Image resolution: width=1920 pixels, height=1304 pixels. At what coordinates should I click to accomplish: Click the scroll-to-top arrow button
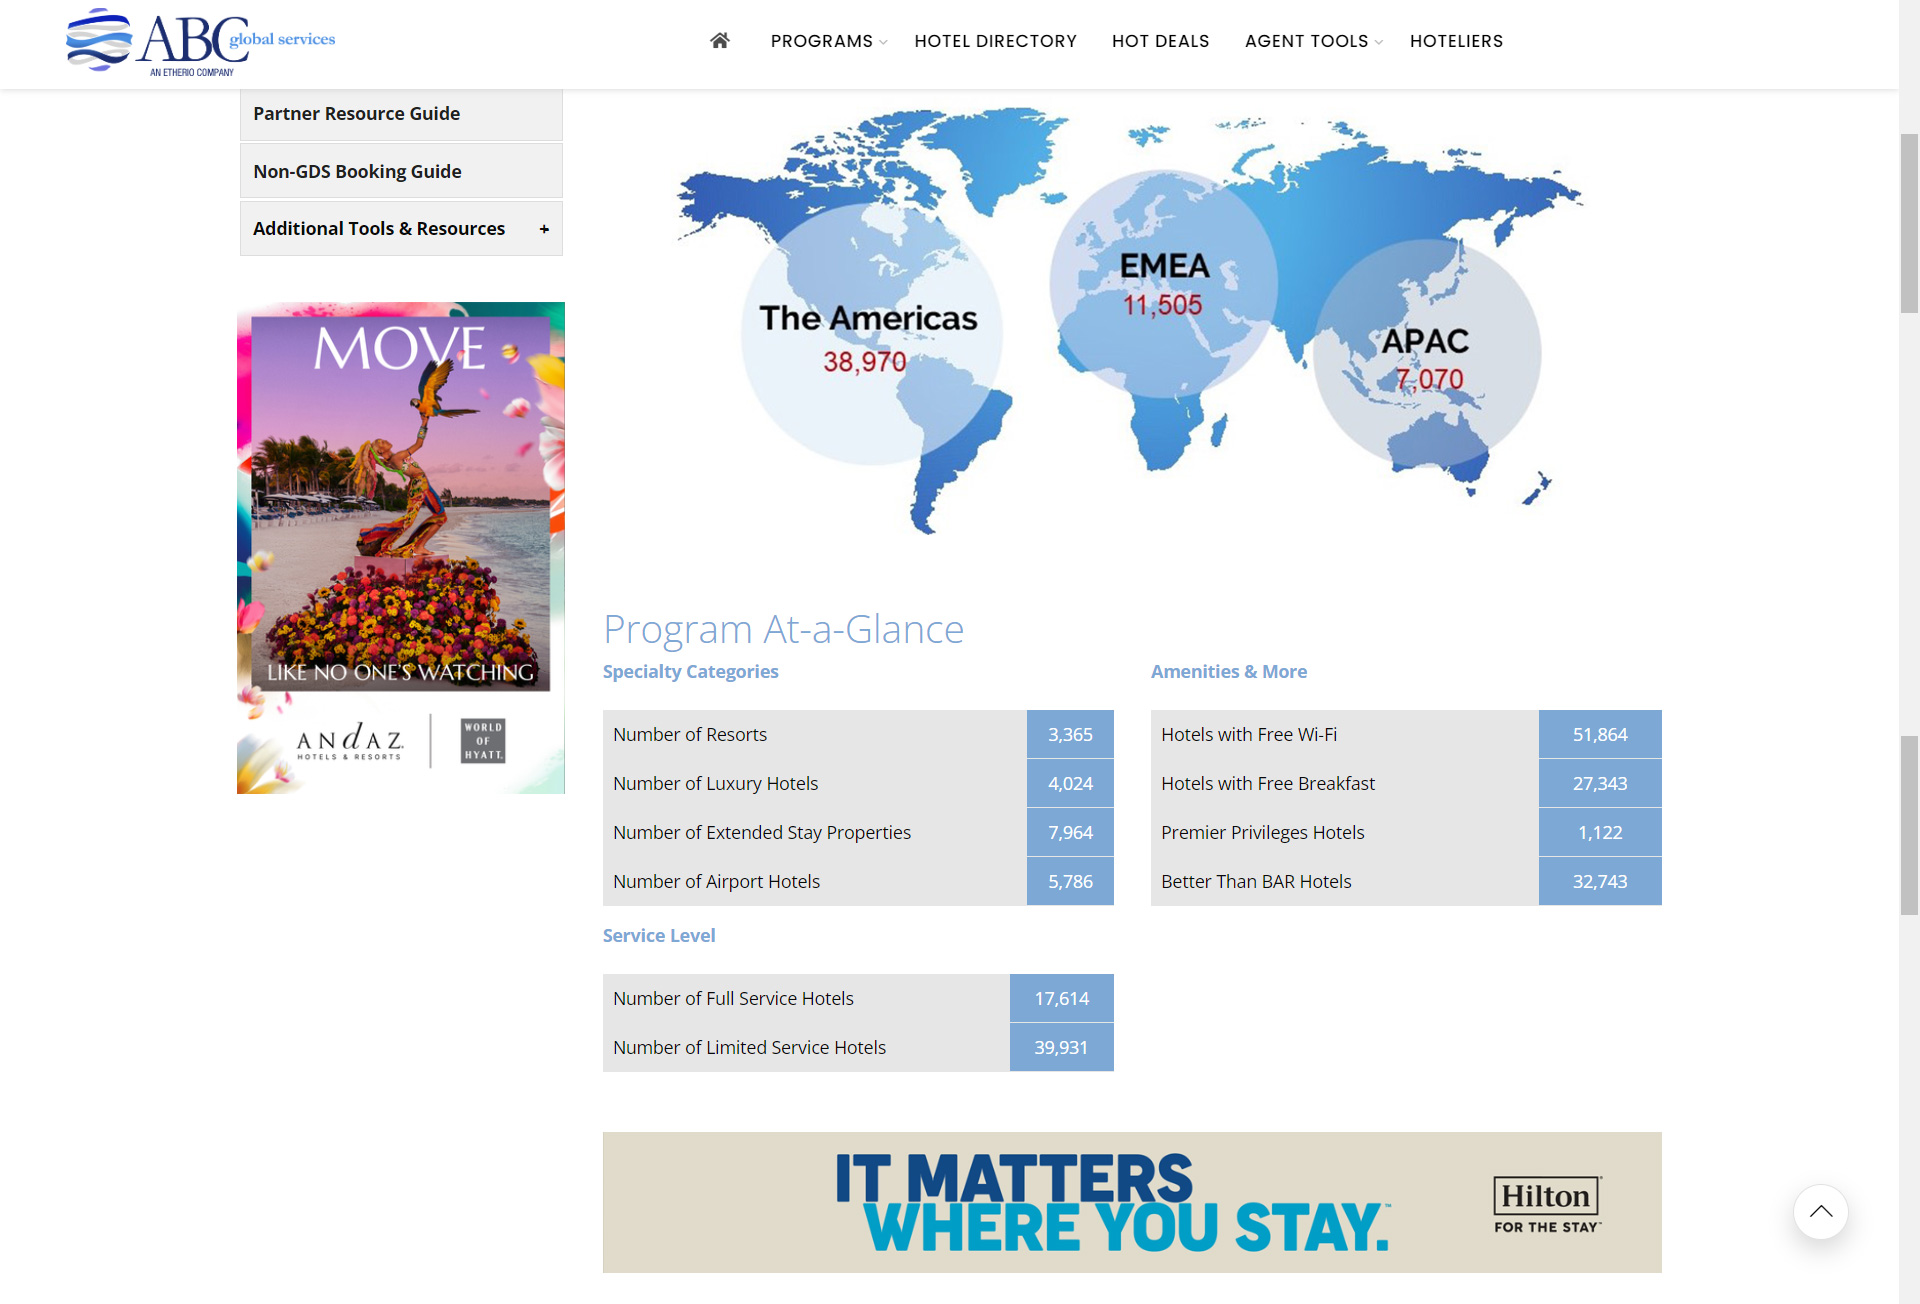click(x=1822, y=1212)
